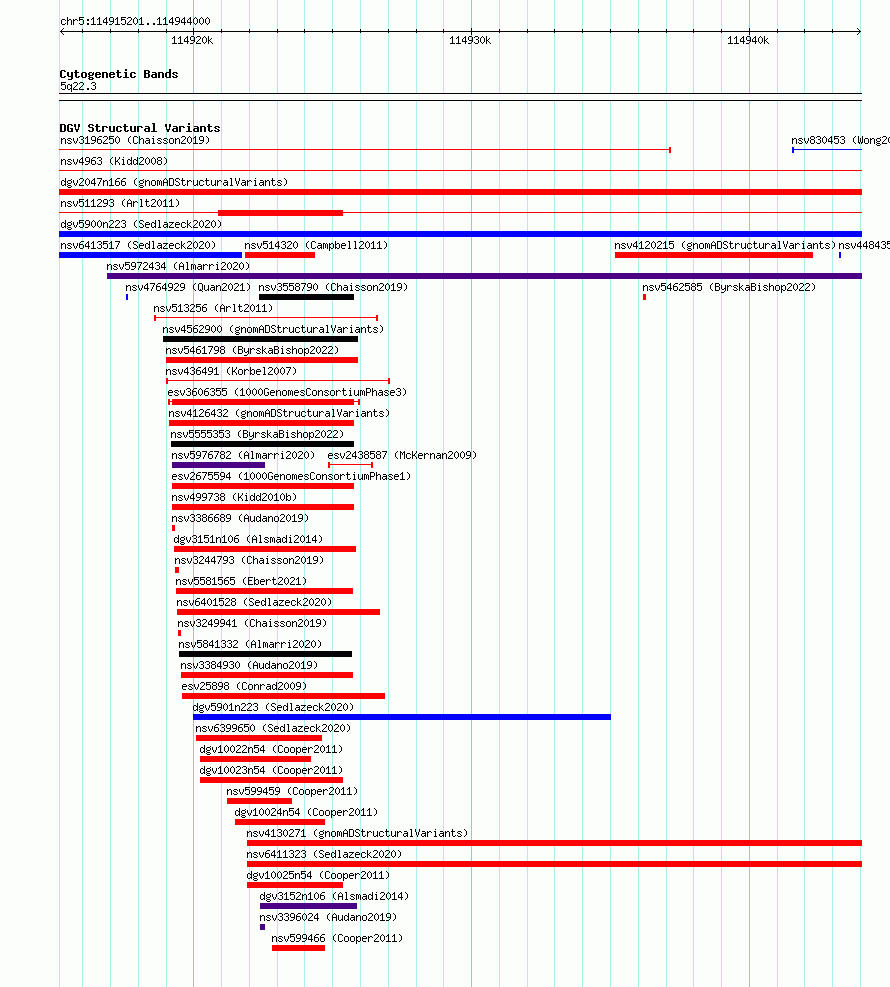This screenshot has width=890, height=987.
Task: Open the nsv3384930 (Audano2019) label
Action: [249, 665]
